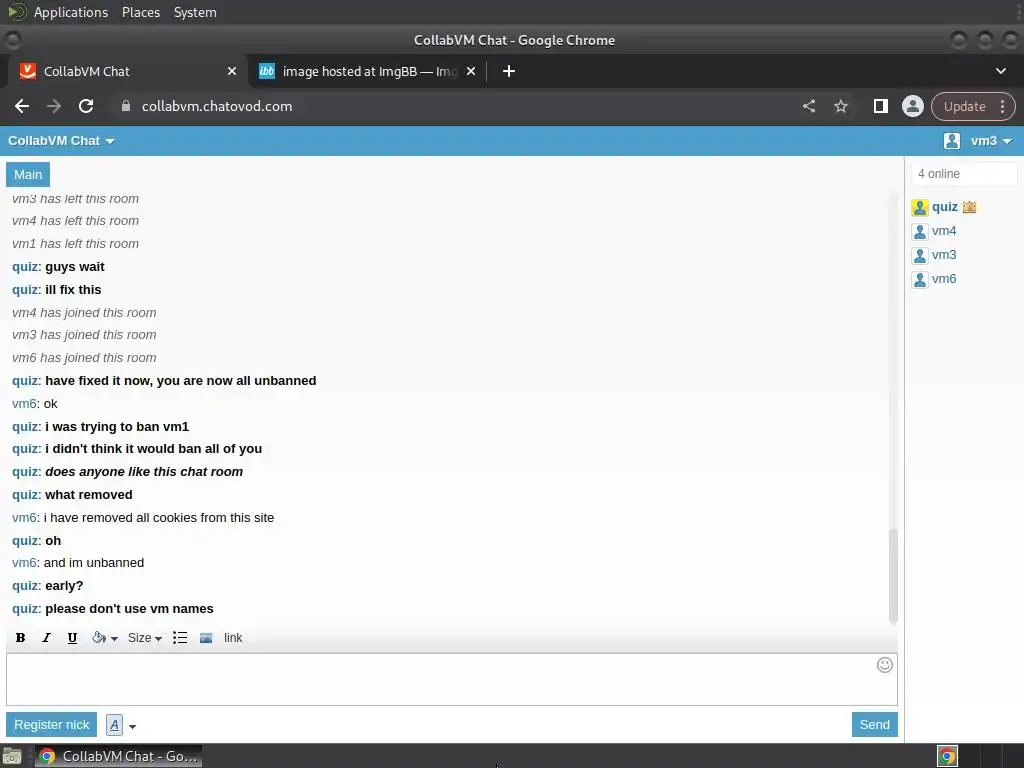The height and width of the screenshot is (768, 1024).
Task: Click the font style A button
Action: click(114, 725)
